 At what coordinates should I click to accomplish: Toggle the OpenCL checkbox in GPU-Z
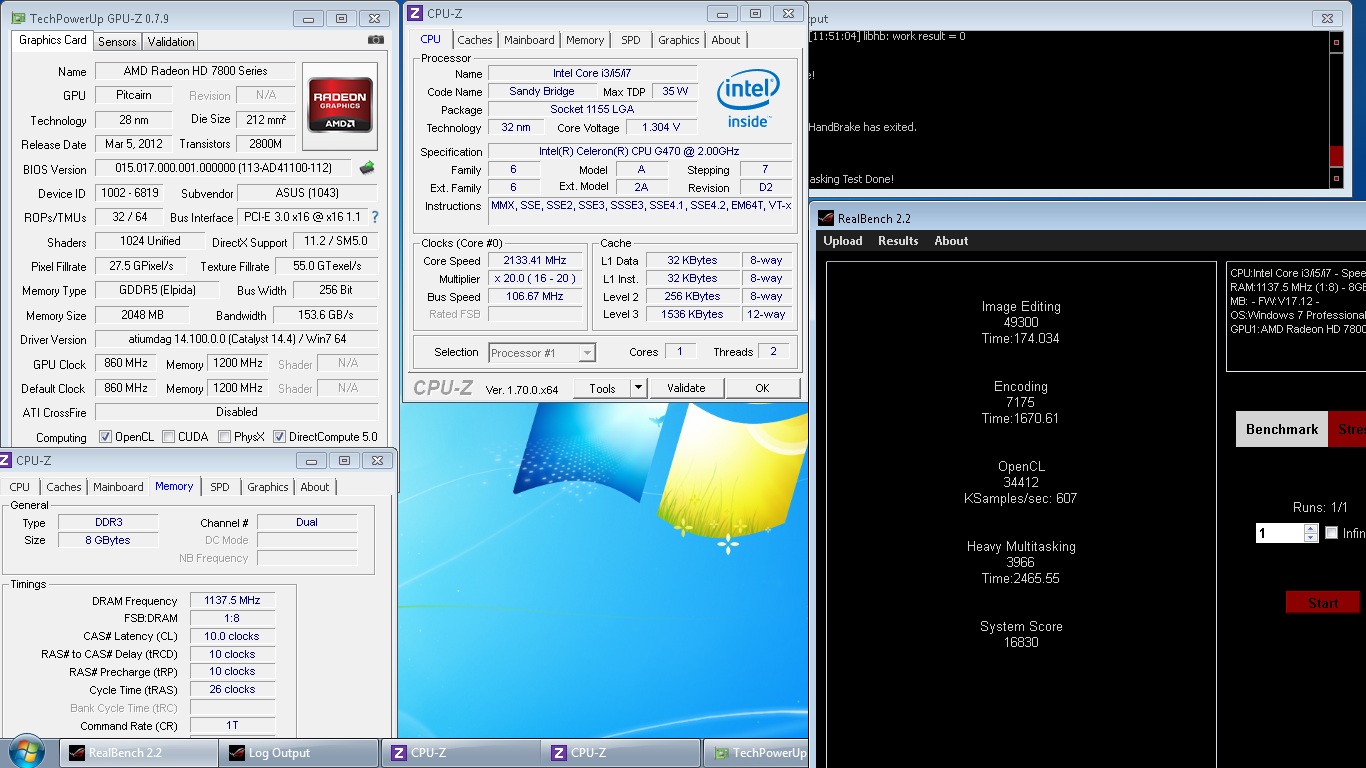click(105, 437)
